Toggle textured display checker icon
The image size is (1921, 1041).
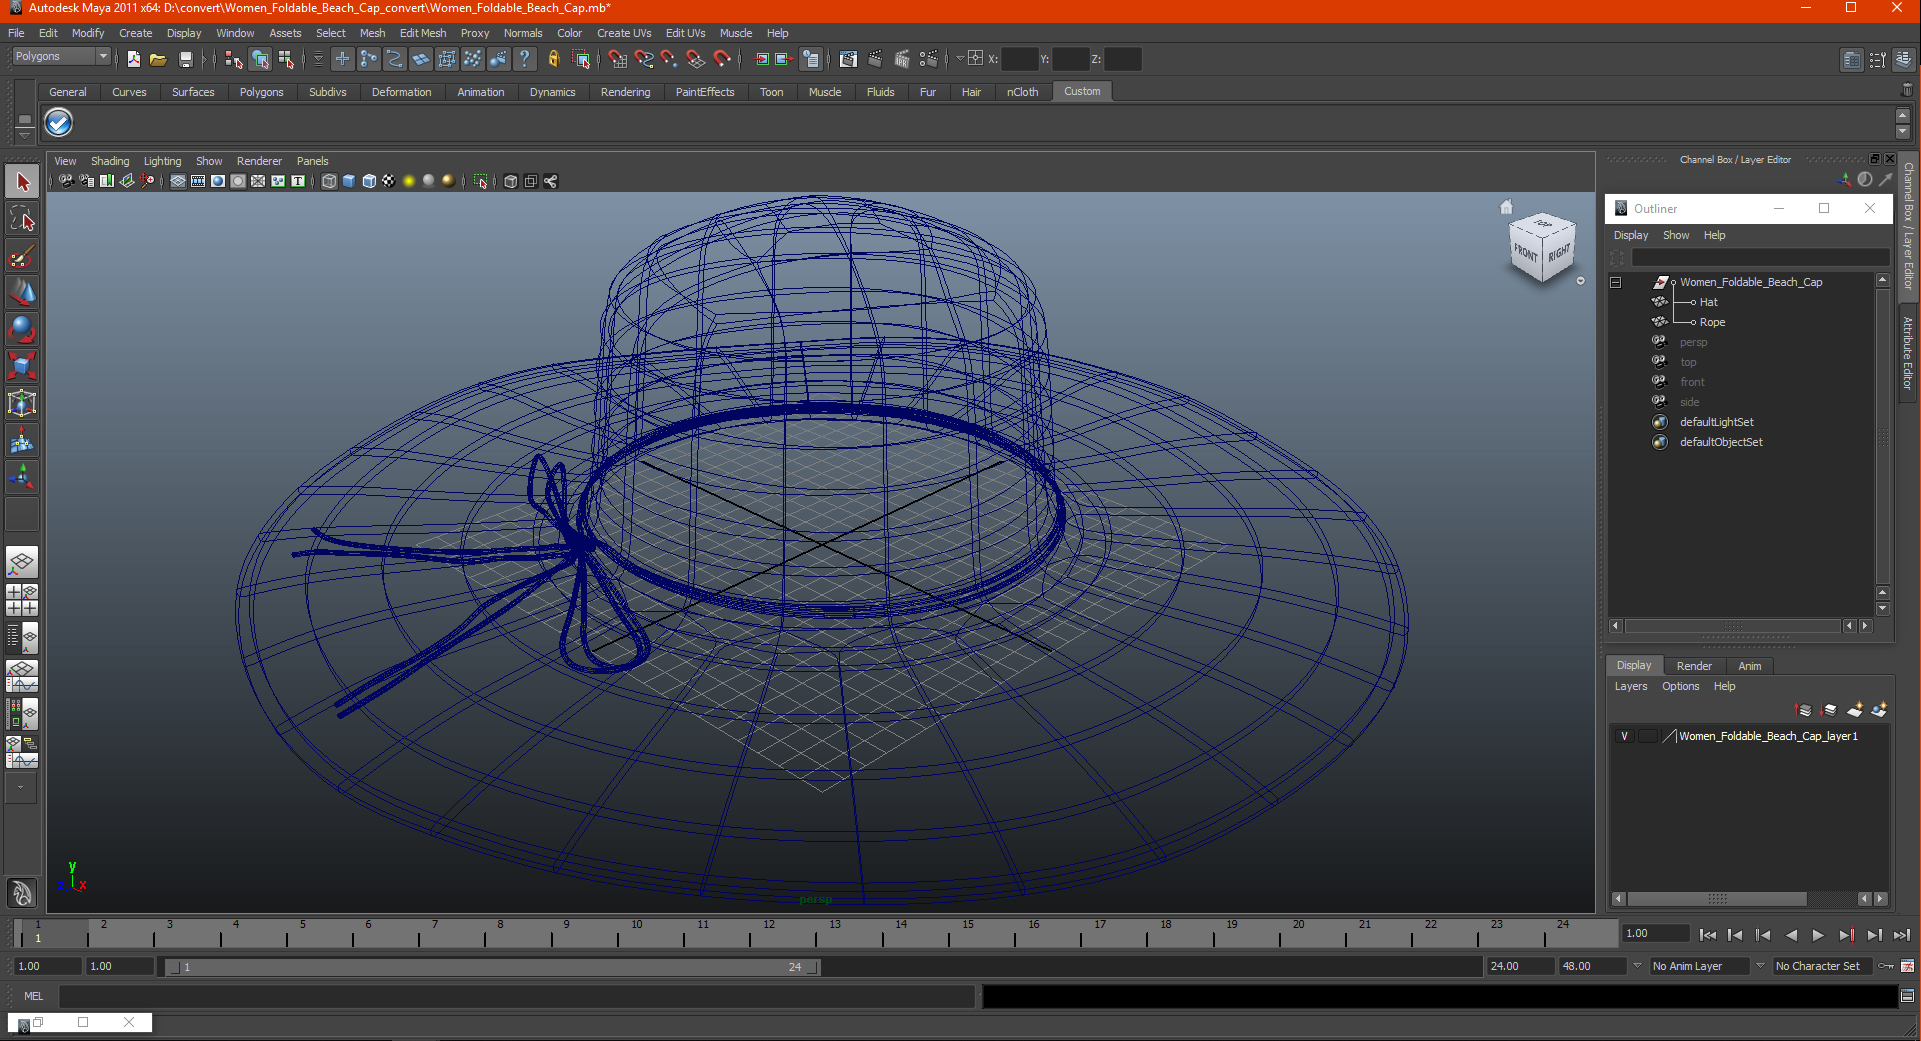point(389,181)
